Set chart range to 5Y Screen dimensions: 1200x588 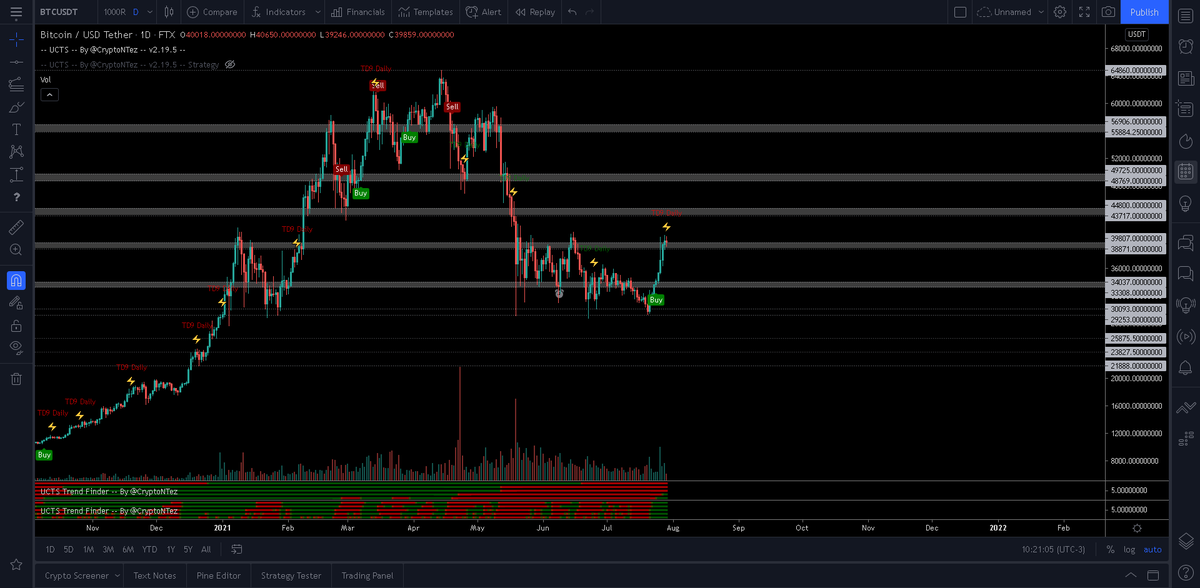click(x=188, y=549)
